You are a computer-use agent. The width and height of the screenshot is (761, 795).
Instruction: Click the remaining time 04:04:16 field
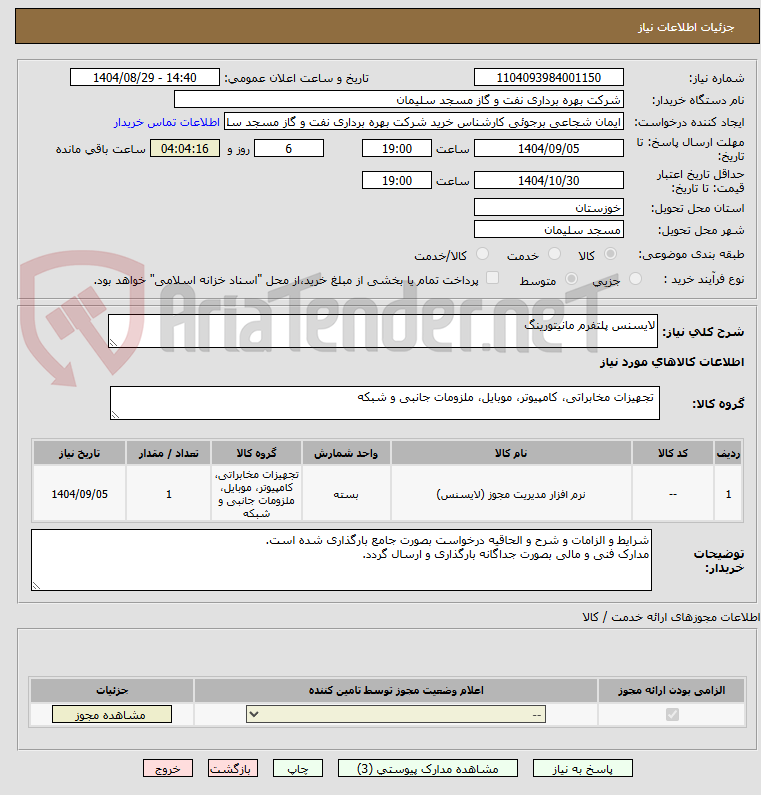point(185,149)
